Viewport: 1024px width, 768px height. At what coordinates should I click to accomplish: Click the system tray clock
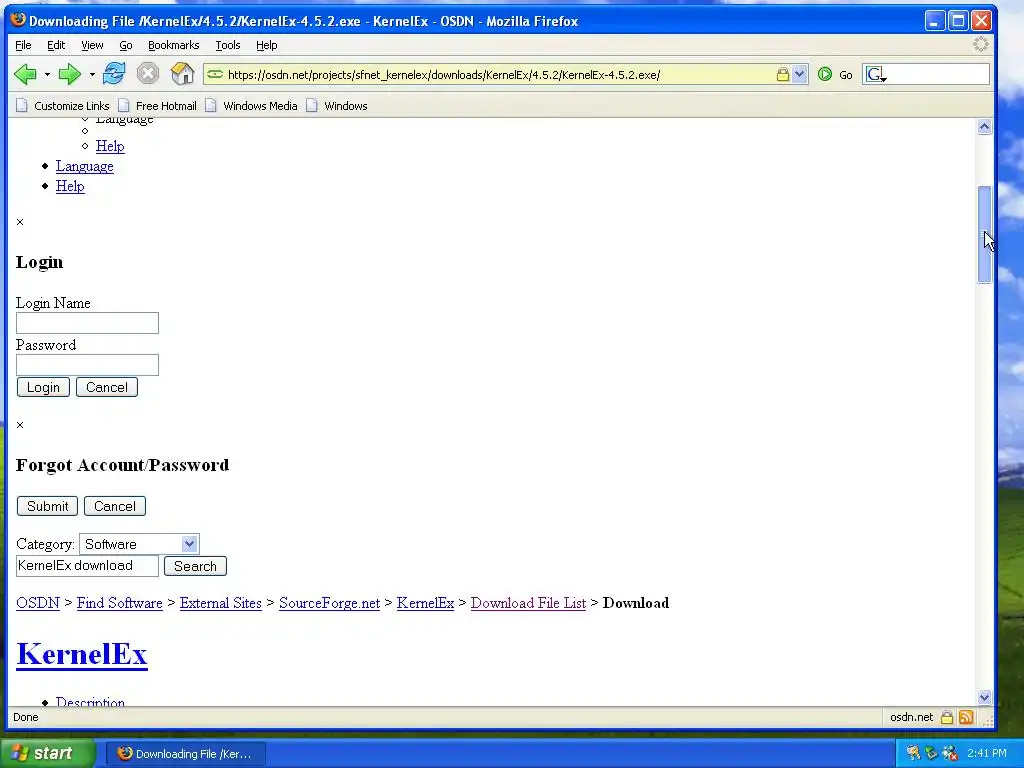tap(987, 754)
